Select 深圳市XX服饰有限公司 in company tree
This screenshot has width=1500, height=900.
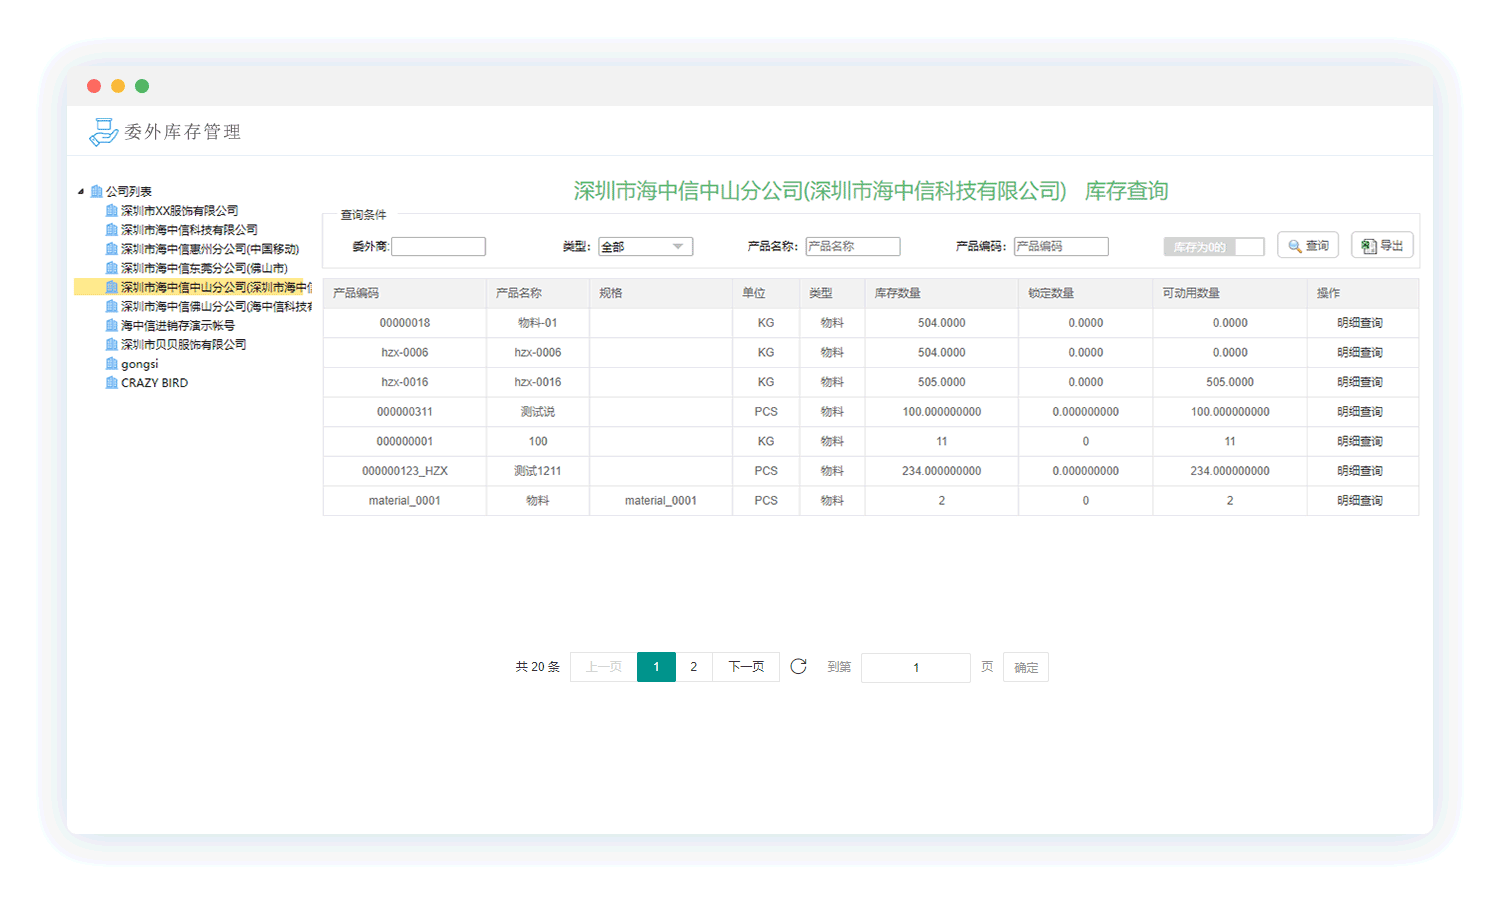click(179, 211)
